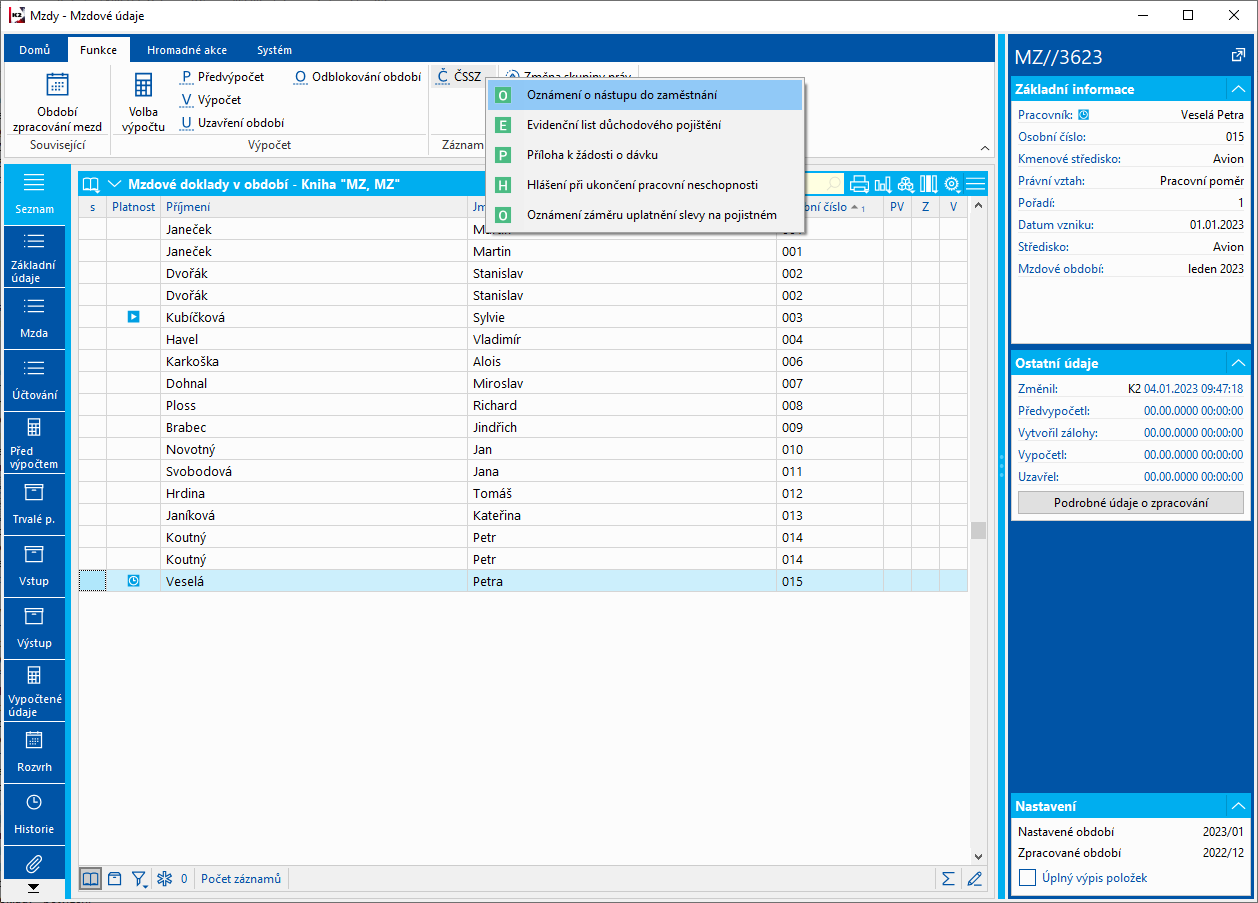Click Počet záznamů in status bar
The width and height of the screenshot is (1258, 903).
(x=241, y=879)
